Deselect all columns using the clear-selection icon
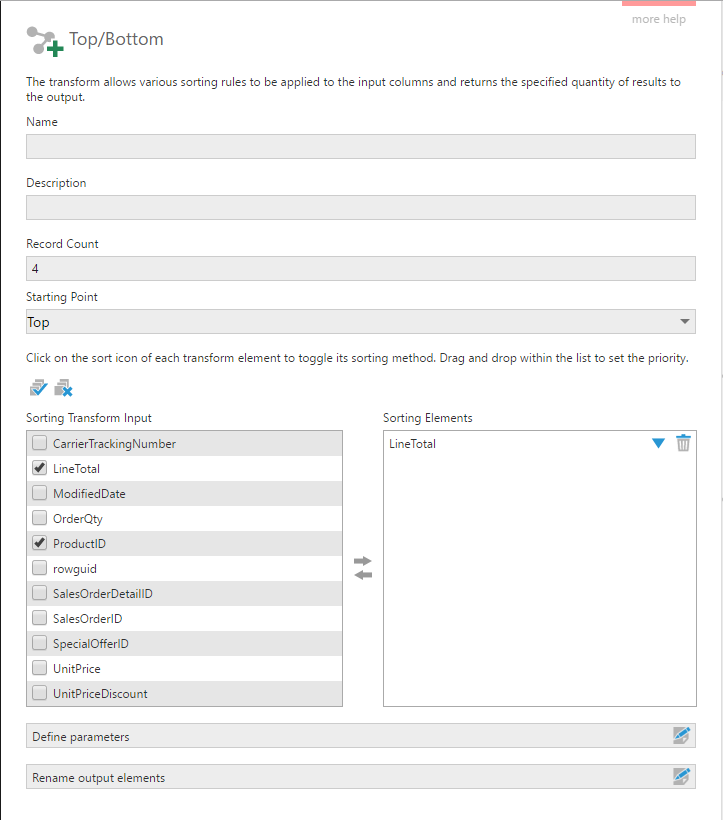 [62, 387]
